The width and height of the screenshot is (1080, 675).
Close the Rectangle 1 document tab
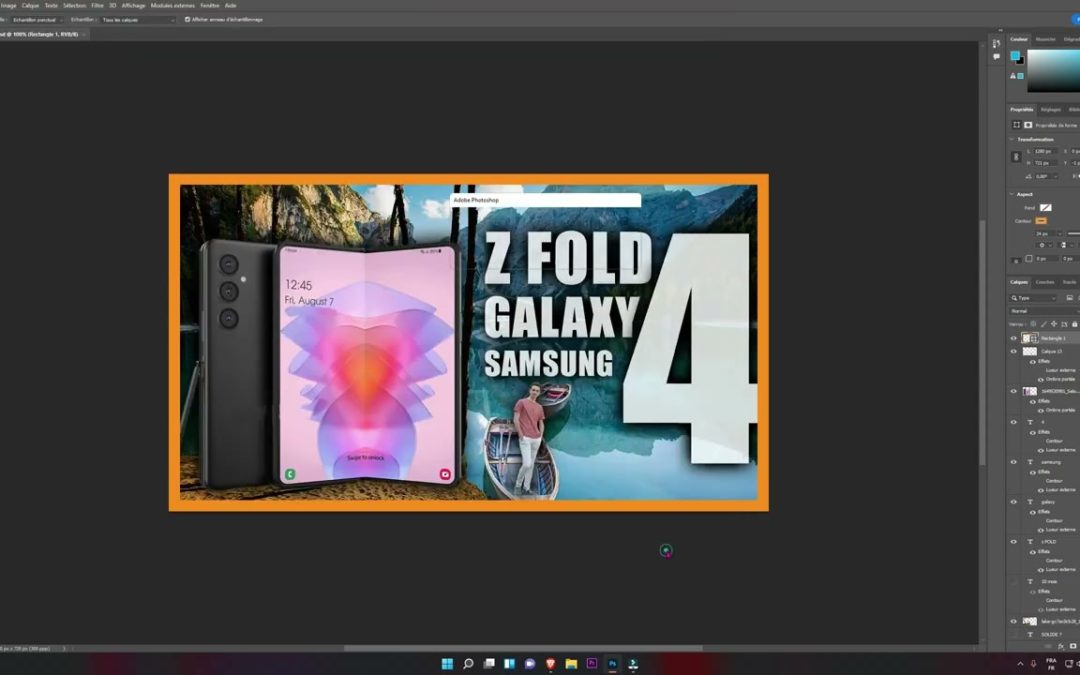[x=84, y=34]
